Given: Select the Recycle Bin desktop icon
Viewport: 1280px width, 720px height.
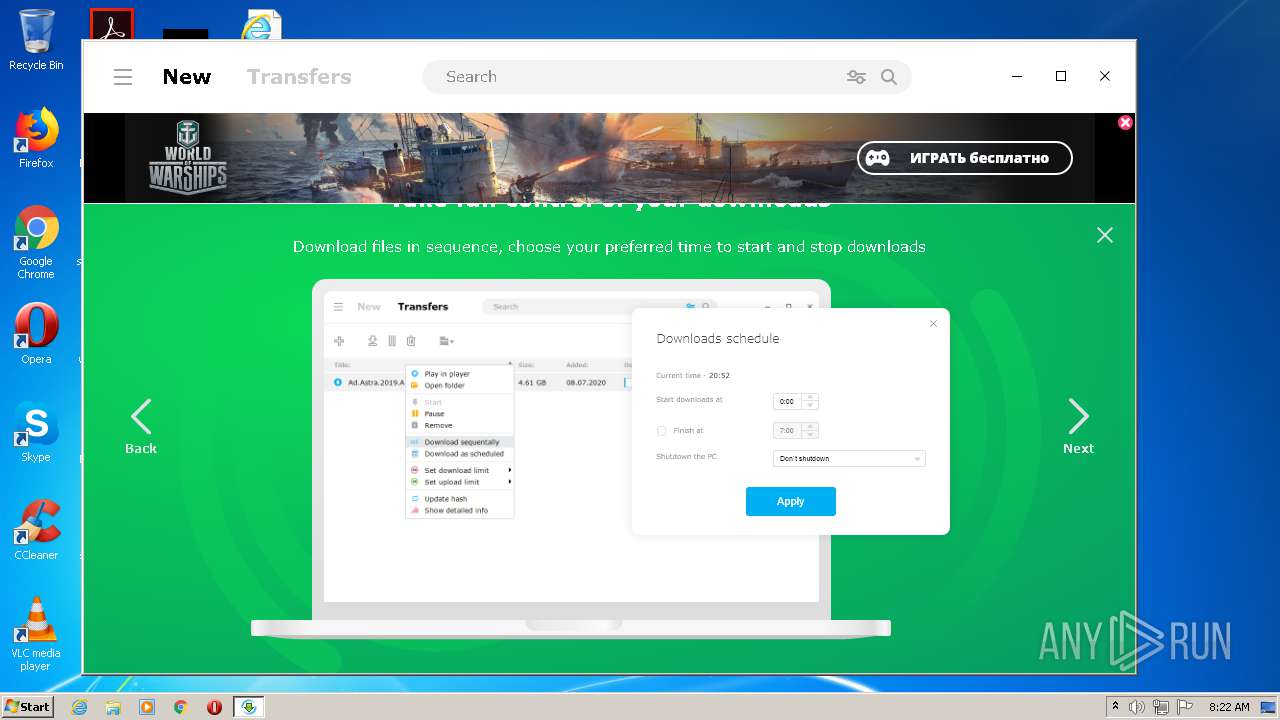Looking at the screenshot, I should click(36, 40).
